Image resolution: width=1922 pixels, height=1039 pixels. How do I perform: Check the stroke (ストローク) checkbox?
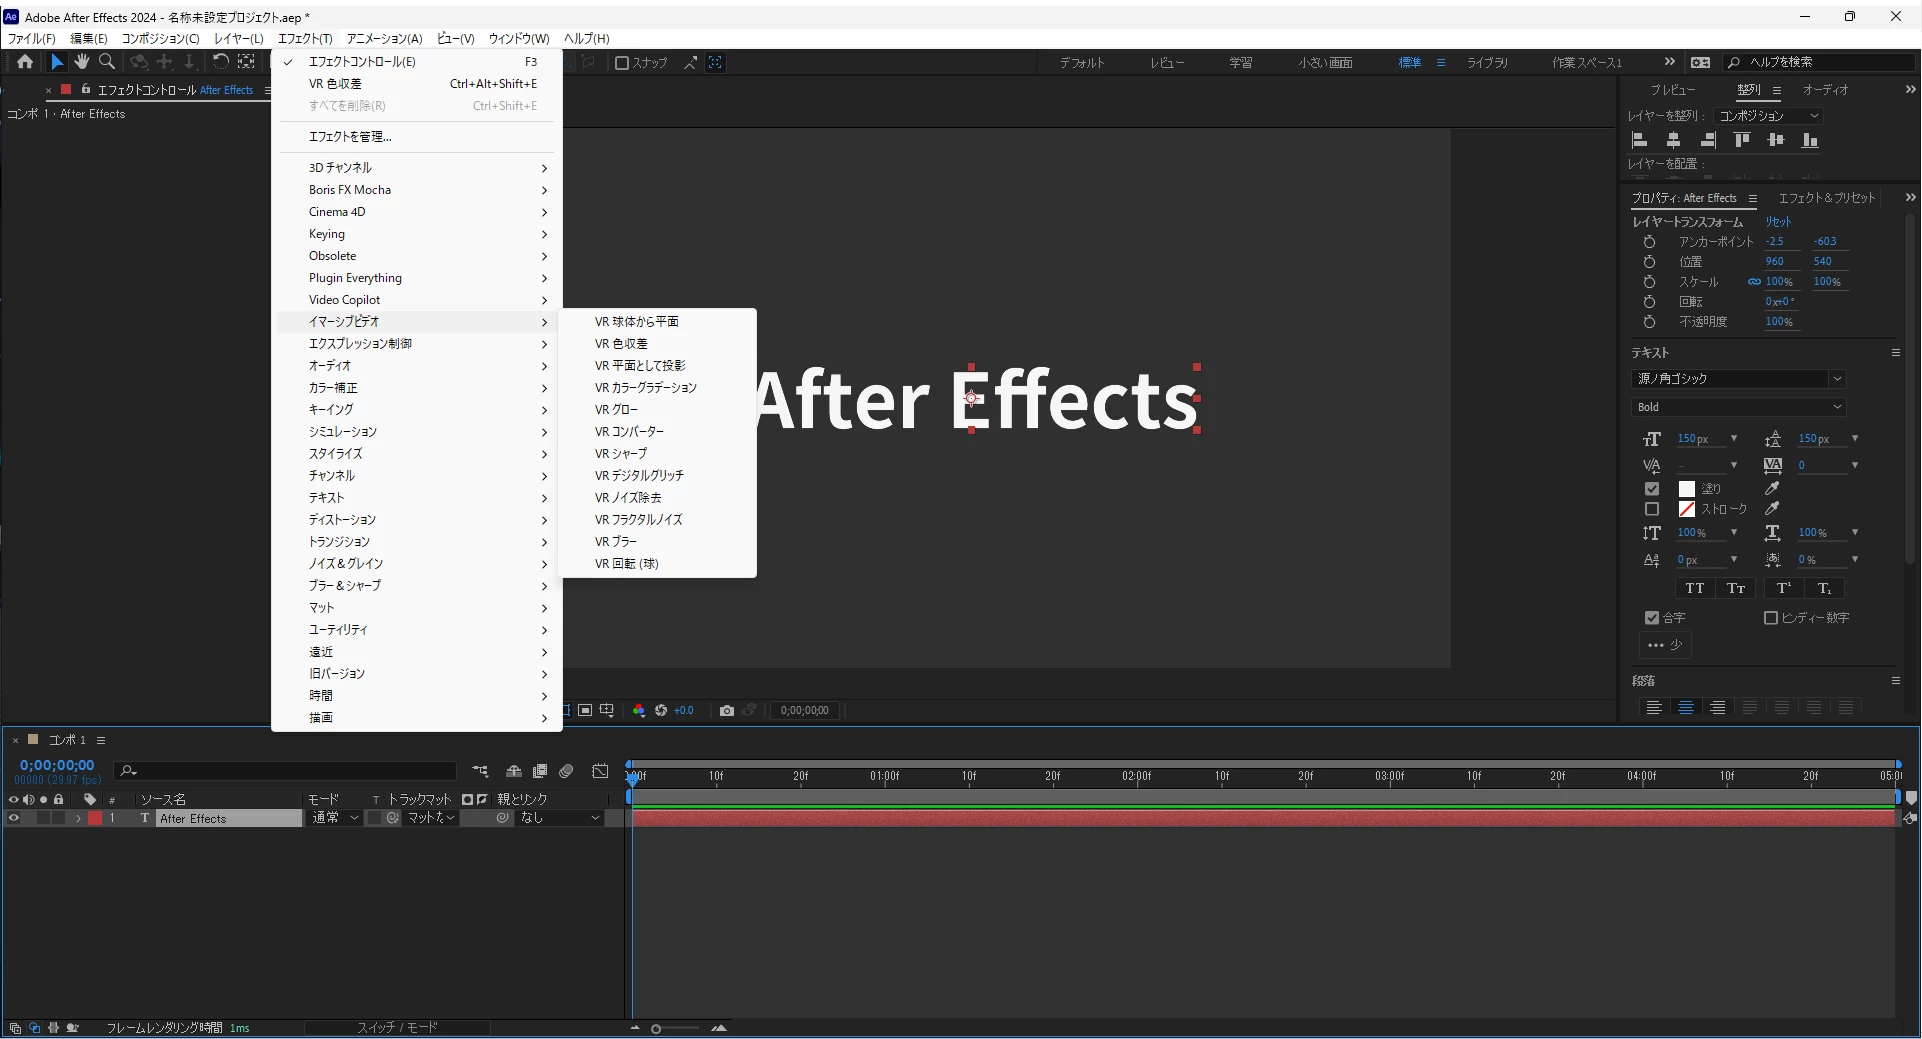click(x=1652, y=509)
